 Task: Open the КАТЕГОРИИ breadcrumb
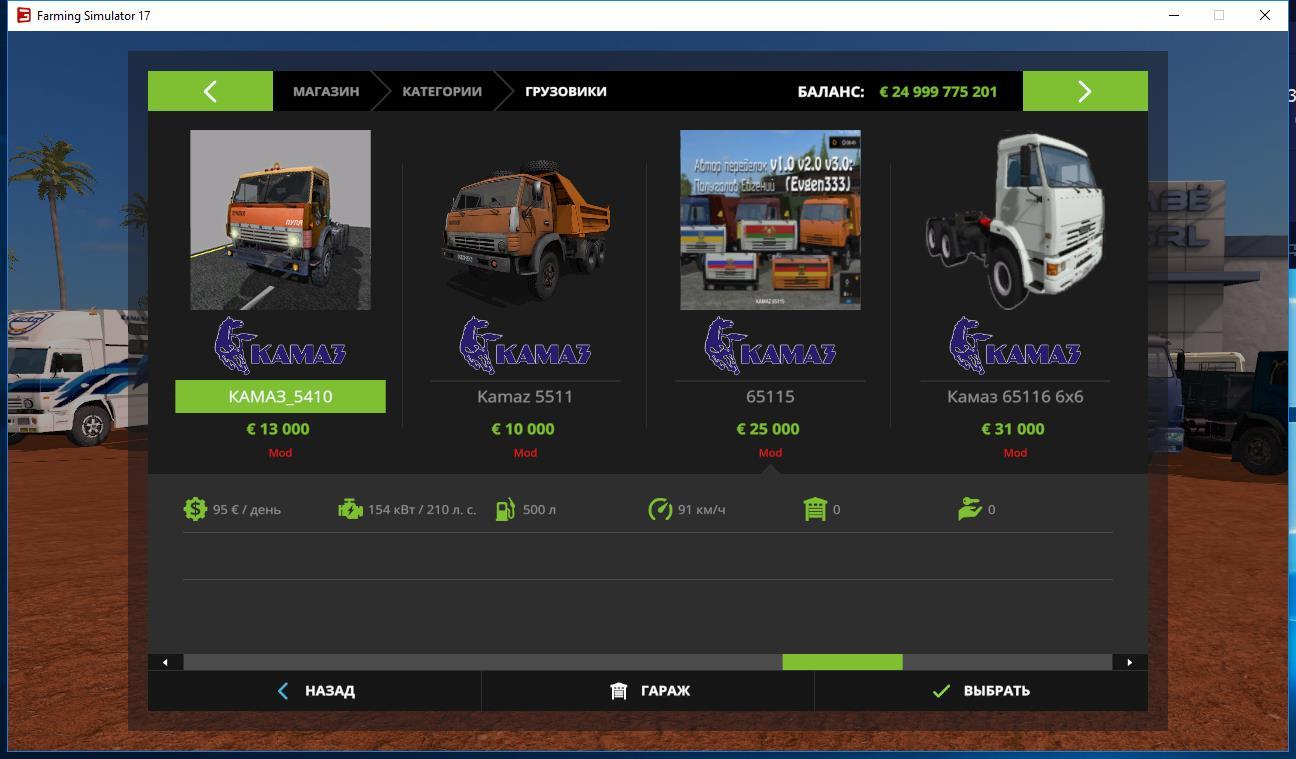click(x=442, y=91)
